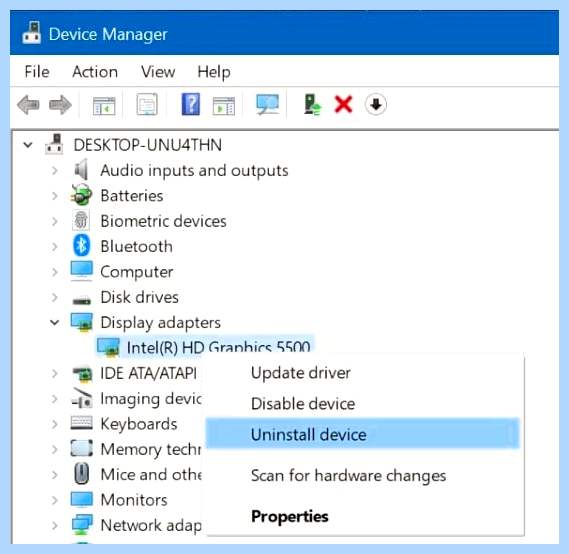Click the Mice and other pointing devices icon
This screenshot has height=554, width=569.
[82, 473]
